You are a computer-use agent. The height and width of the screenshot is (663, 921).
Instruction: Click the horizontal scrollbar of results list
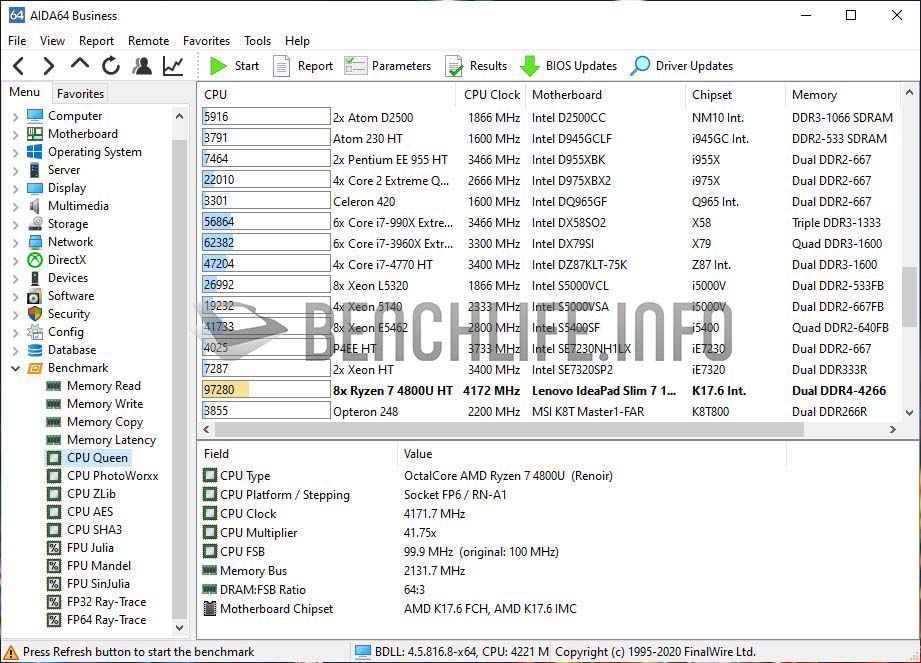pos(509,430)
